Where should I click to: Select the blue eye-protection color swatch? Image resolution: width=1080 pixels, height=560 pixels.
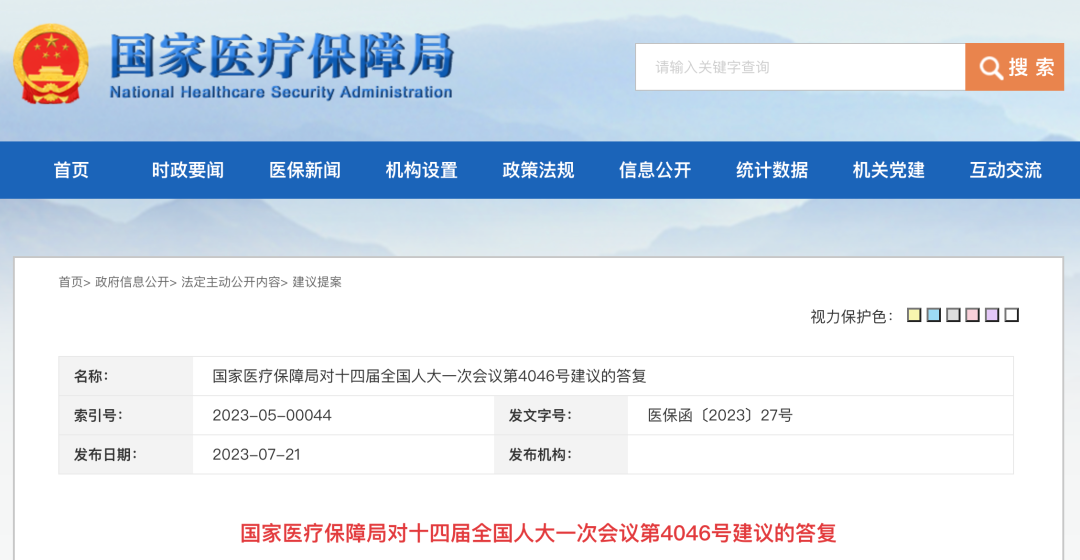933,315
